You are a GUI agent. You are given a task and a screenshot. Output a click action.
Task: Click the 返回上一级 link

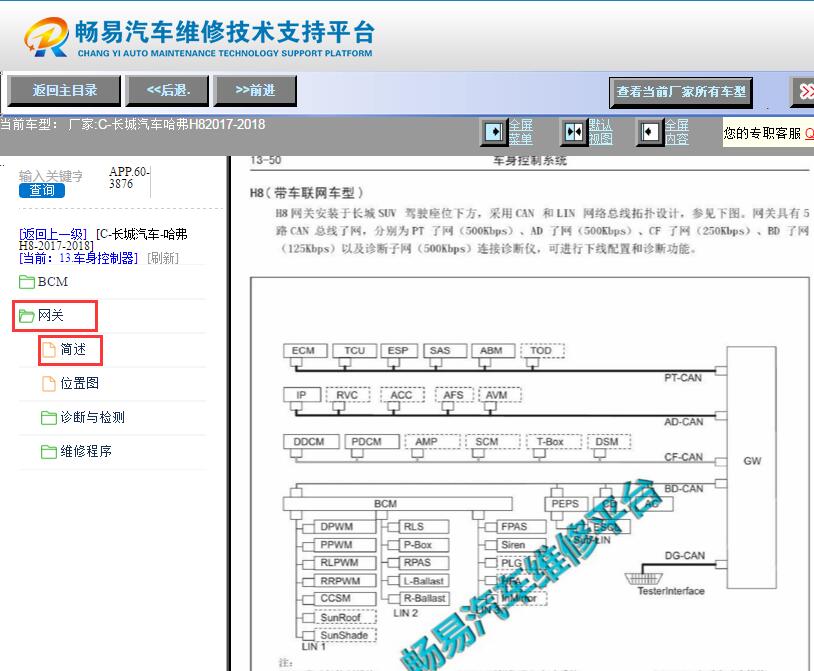point(53,234)
